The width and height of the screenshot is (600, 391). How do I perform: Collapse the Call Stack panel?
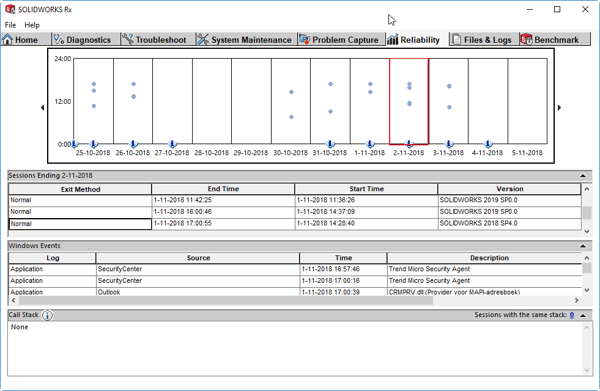pyautogui.click(x=583, y=315)
